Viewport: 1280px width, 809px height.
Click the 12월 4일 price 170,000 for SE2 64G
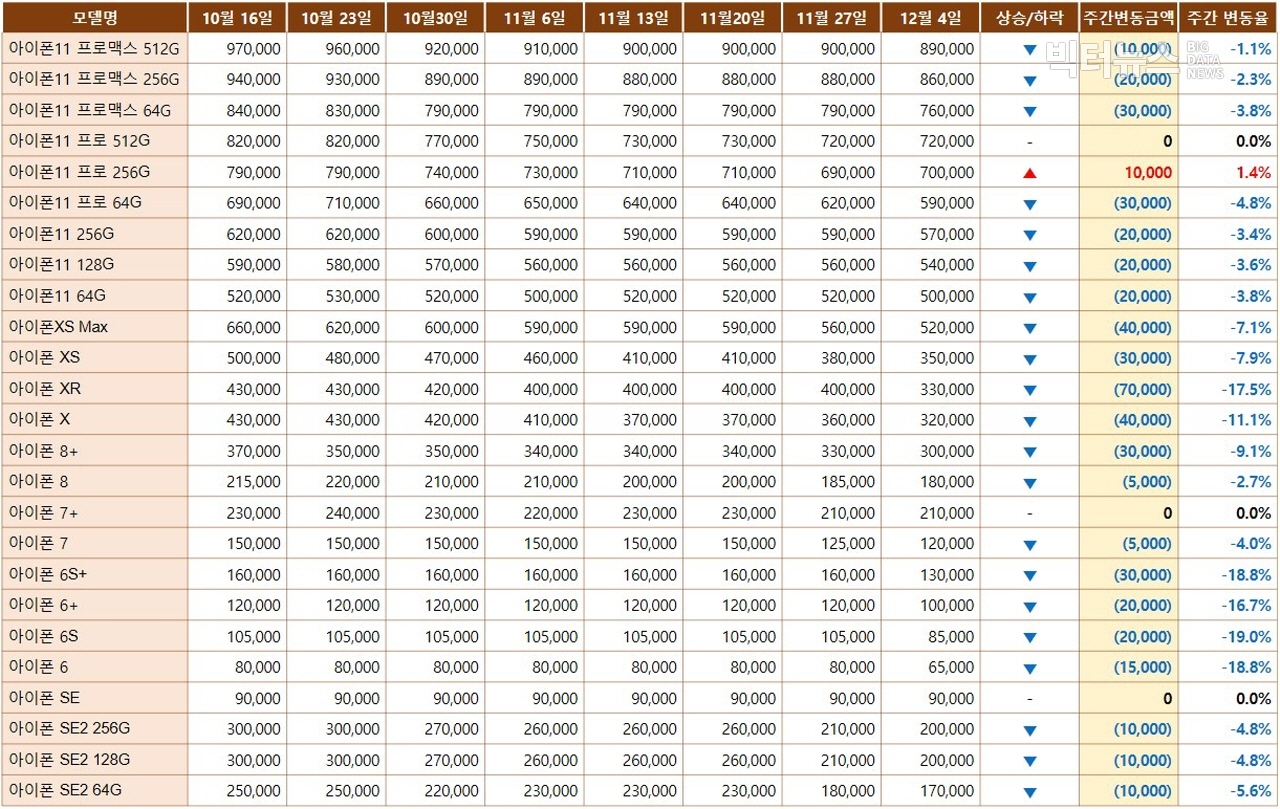click(x=946, y=791)
